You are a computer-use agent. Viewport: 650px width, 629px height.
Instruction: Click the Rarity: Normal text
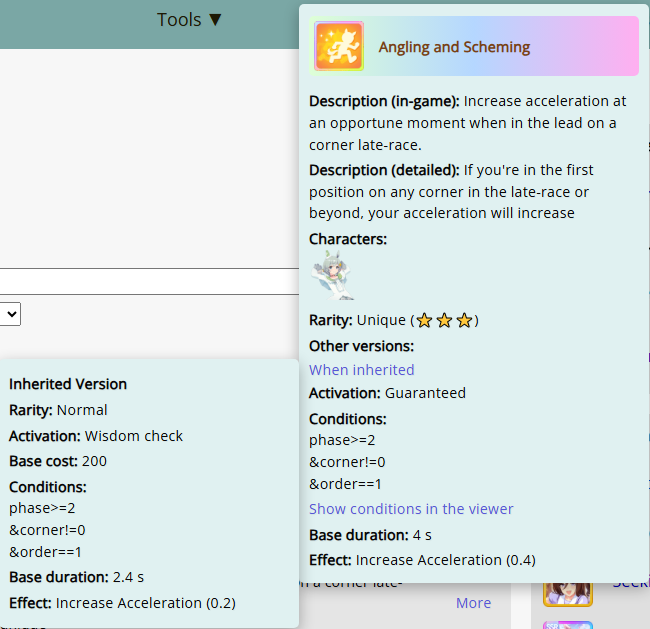[x=58, y=410]
